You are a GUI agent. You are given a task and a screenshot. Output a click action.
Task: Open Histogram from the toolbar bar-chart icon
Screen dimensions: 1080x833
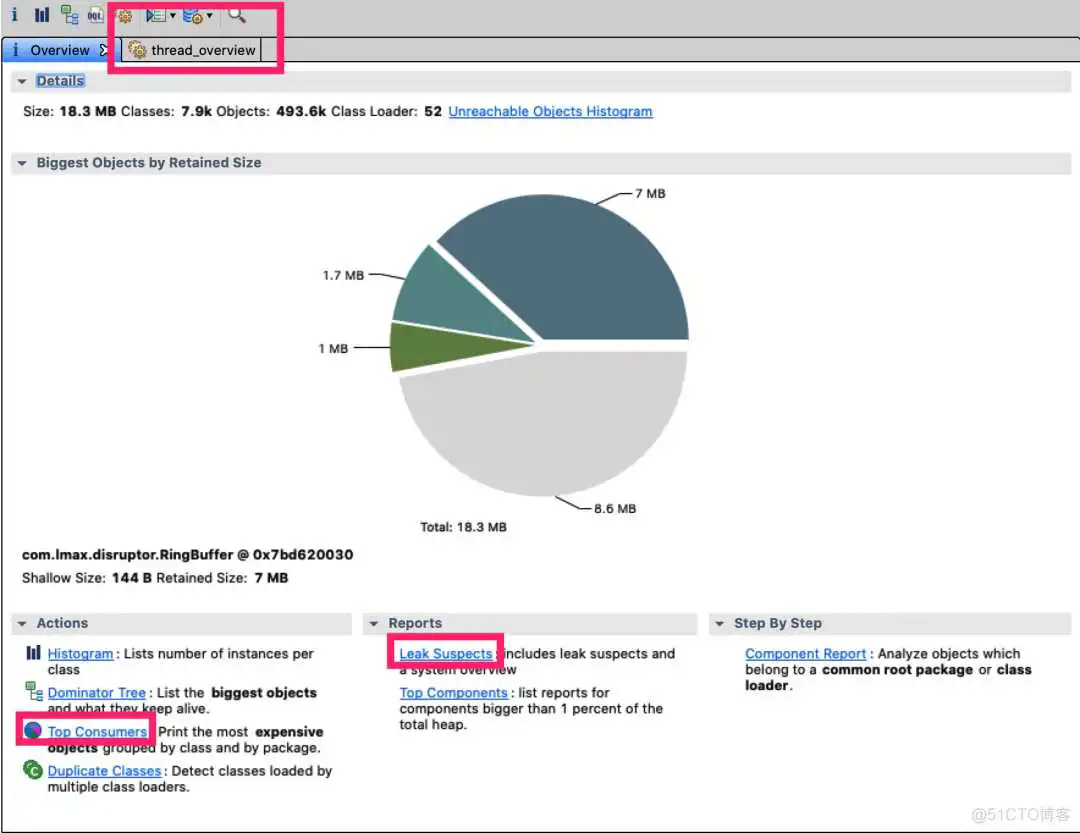coord(42,15)
